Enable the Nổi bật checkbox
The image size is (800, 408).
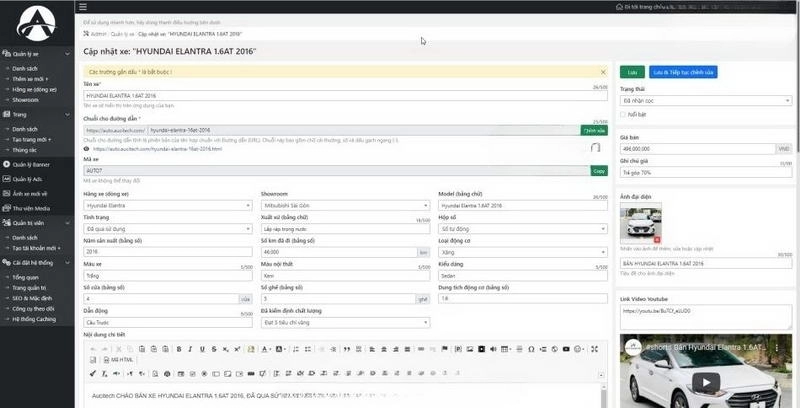(x=624, y=115)
